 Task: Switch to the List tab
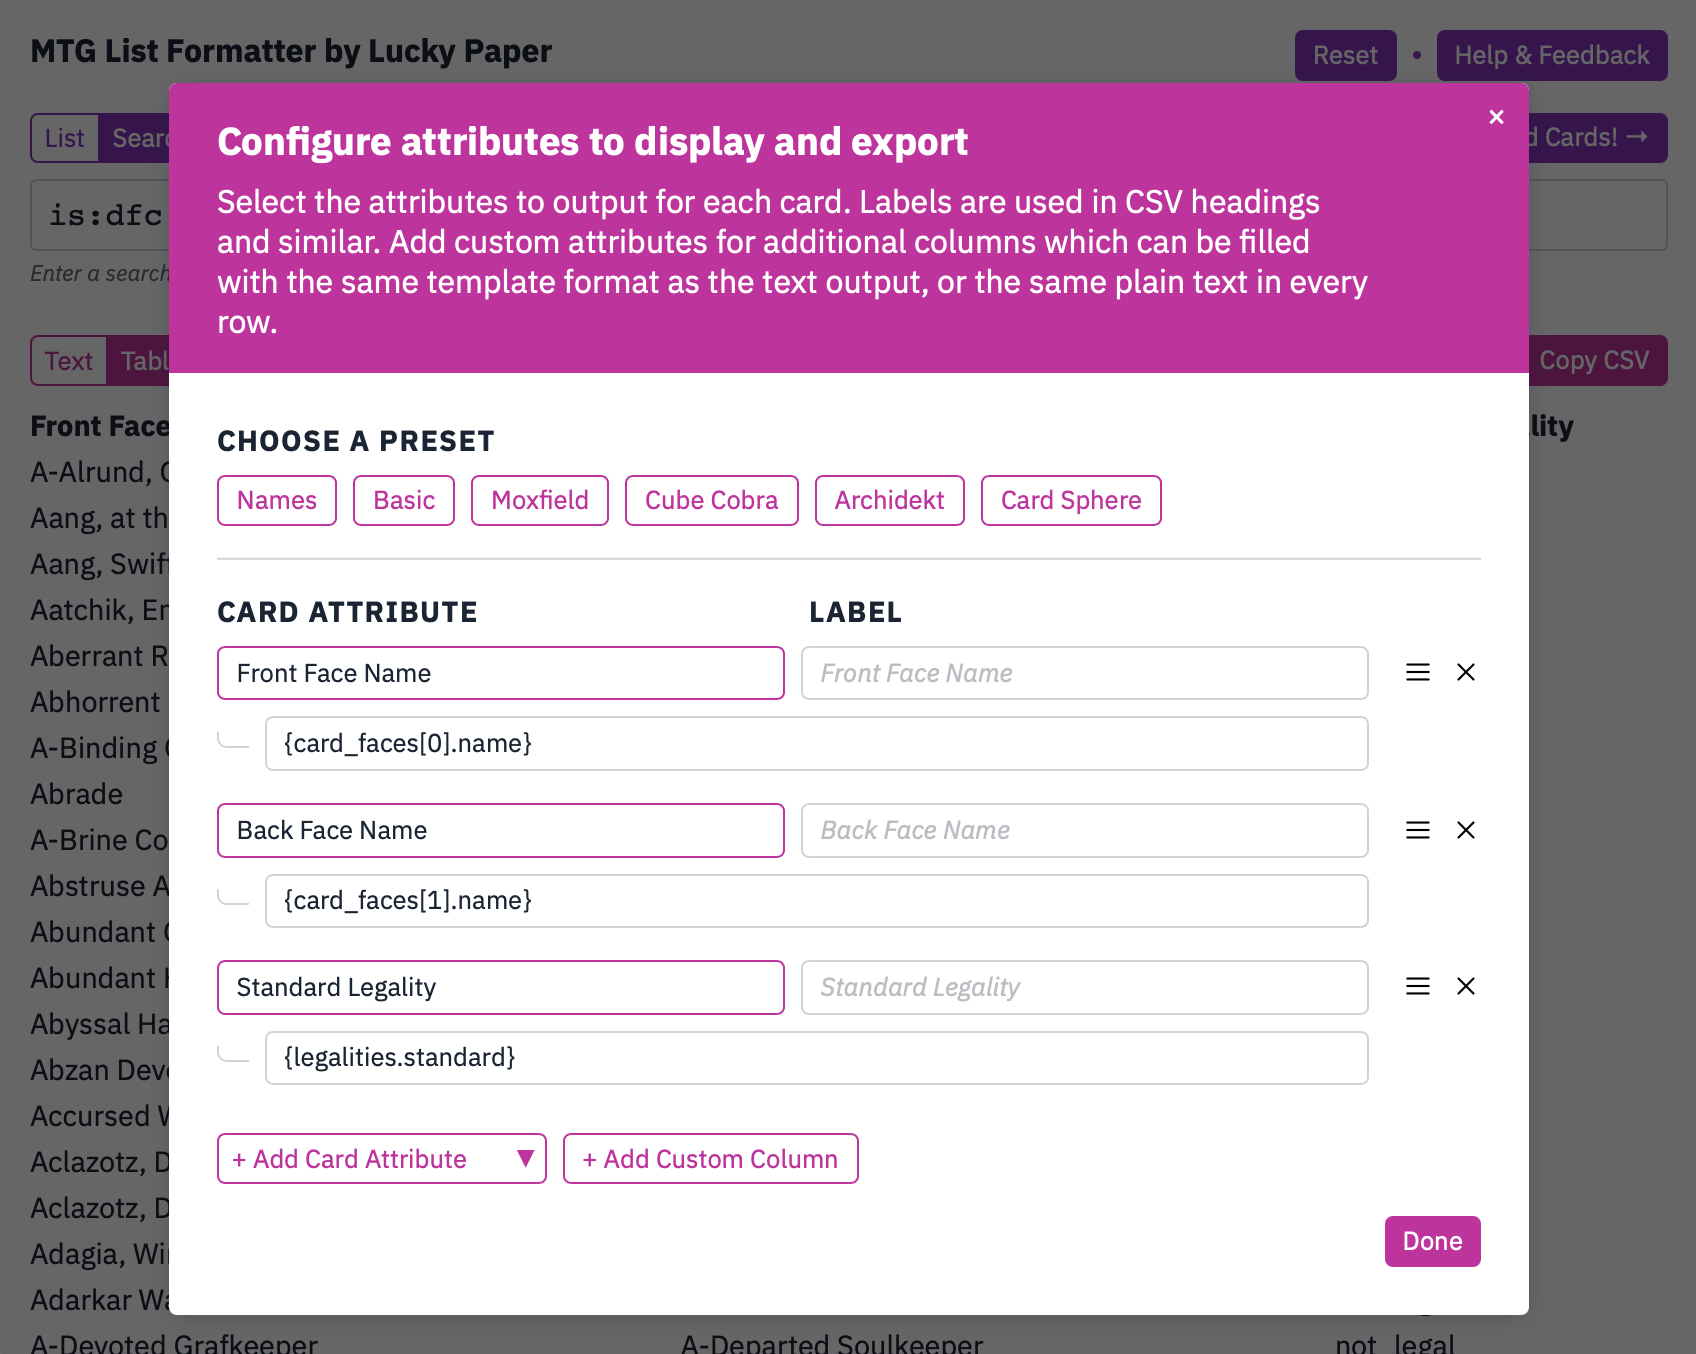[65, 138]
